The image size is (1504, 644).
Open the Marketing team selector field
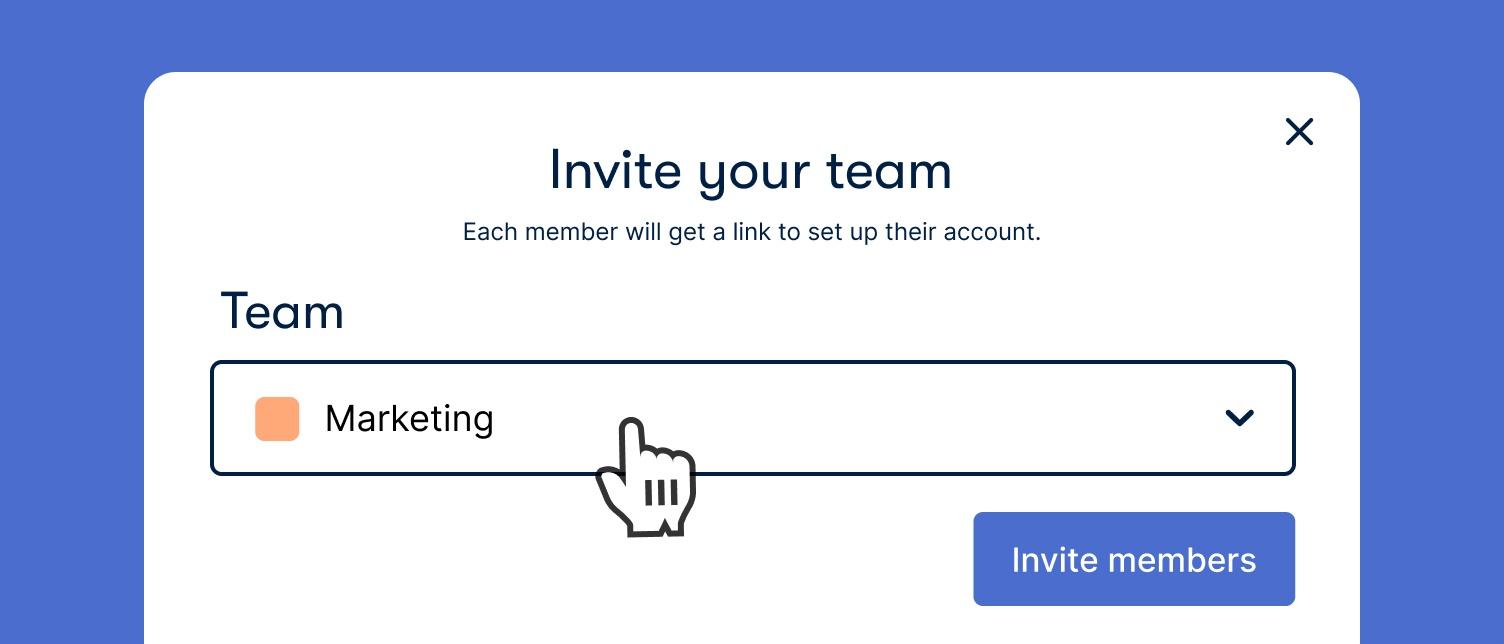coord(753,418)
